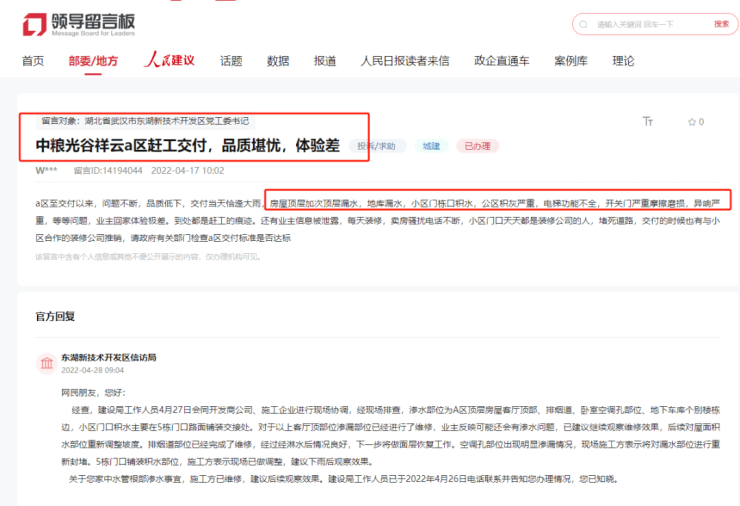Click the 东湖新技术开发区信访局 avatar icon
The image size is (740, 506).
(x=46, y=363)
